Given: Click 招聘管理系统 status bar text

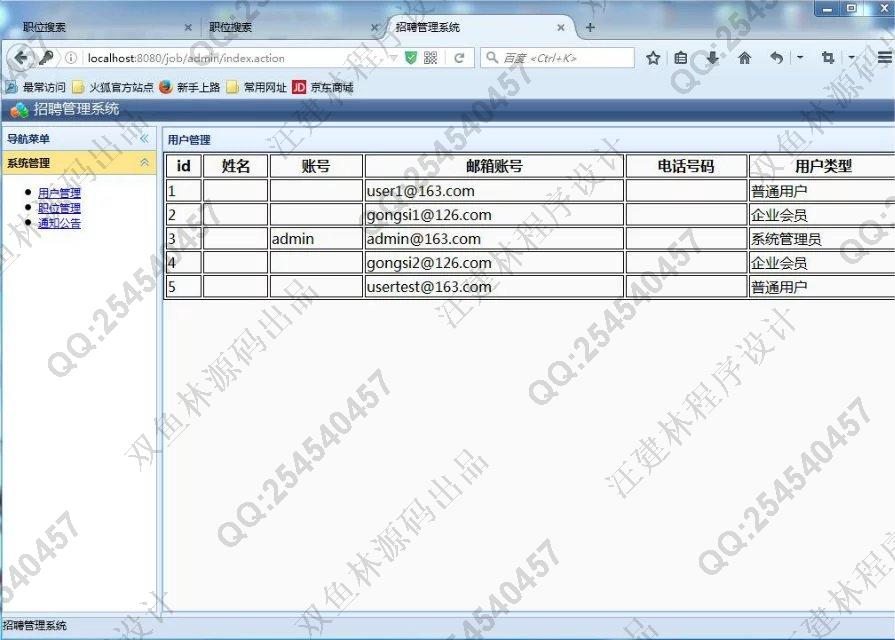Looking at the screenshot, I should (35, 626).
